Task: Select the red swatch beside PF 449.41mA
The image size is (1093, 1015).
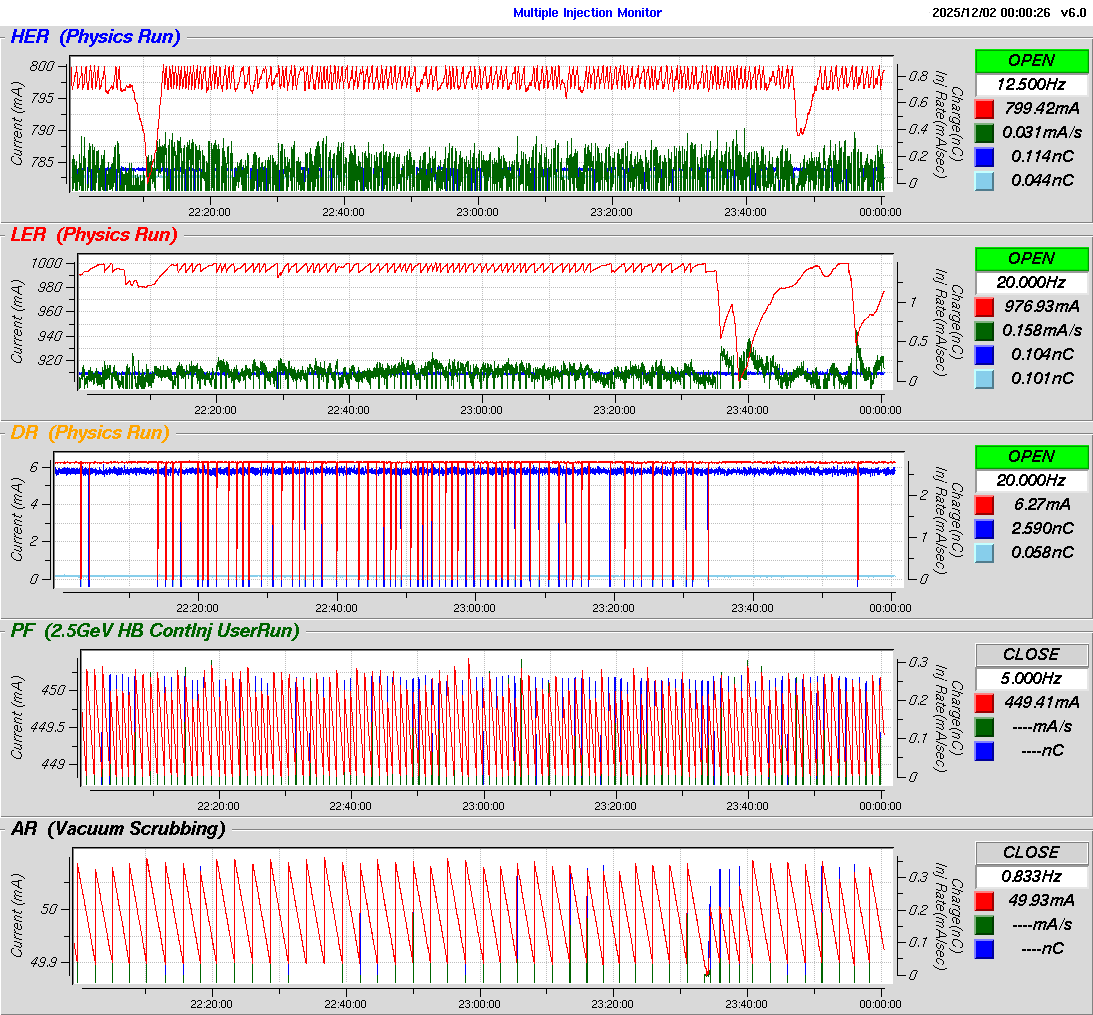Action: pyautogui.click(x=984, y=702)
